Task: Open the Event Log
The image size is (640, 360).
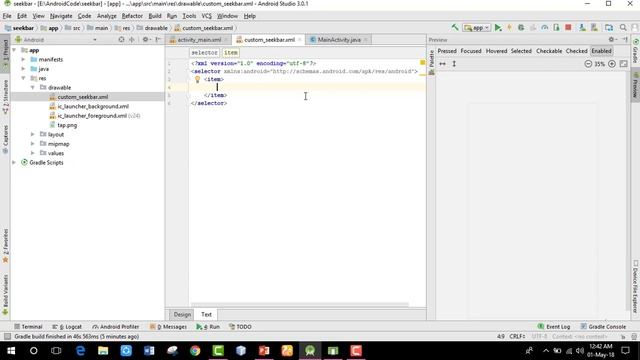Action: click(x=554, y=327)
